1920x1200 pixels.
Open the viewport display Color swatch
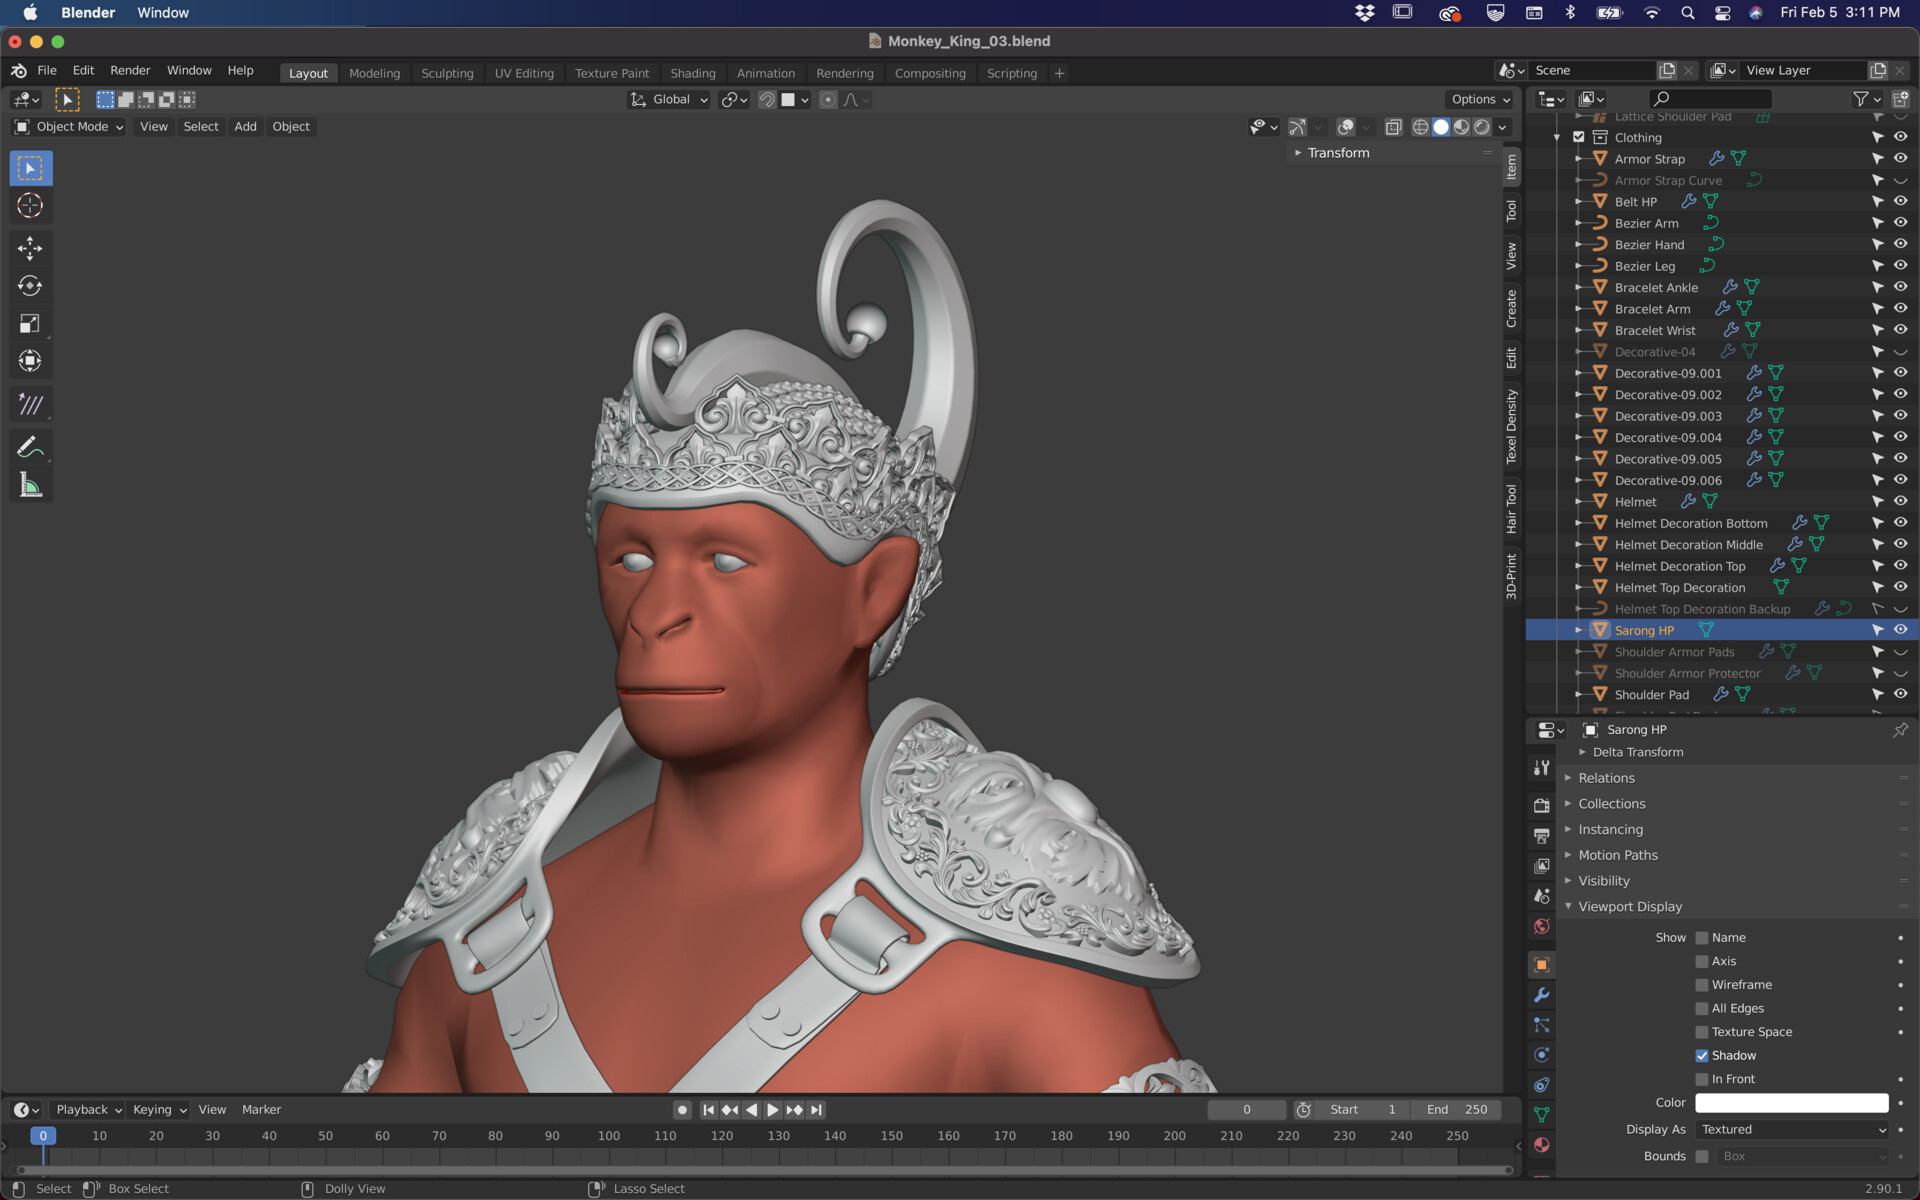(1791, 1103)
